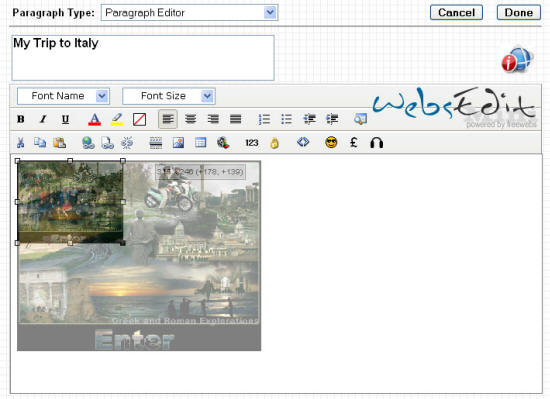
Task: Select center text alignment
Action: [190, 119]
